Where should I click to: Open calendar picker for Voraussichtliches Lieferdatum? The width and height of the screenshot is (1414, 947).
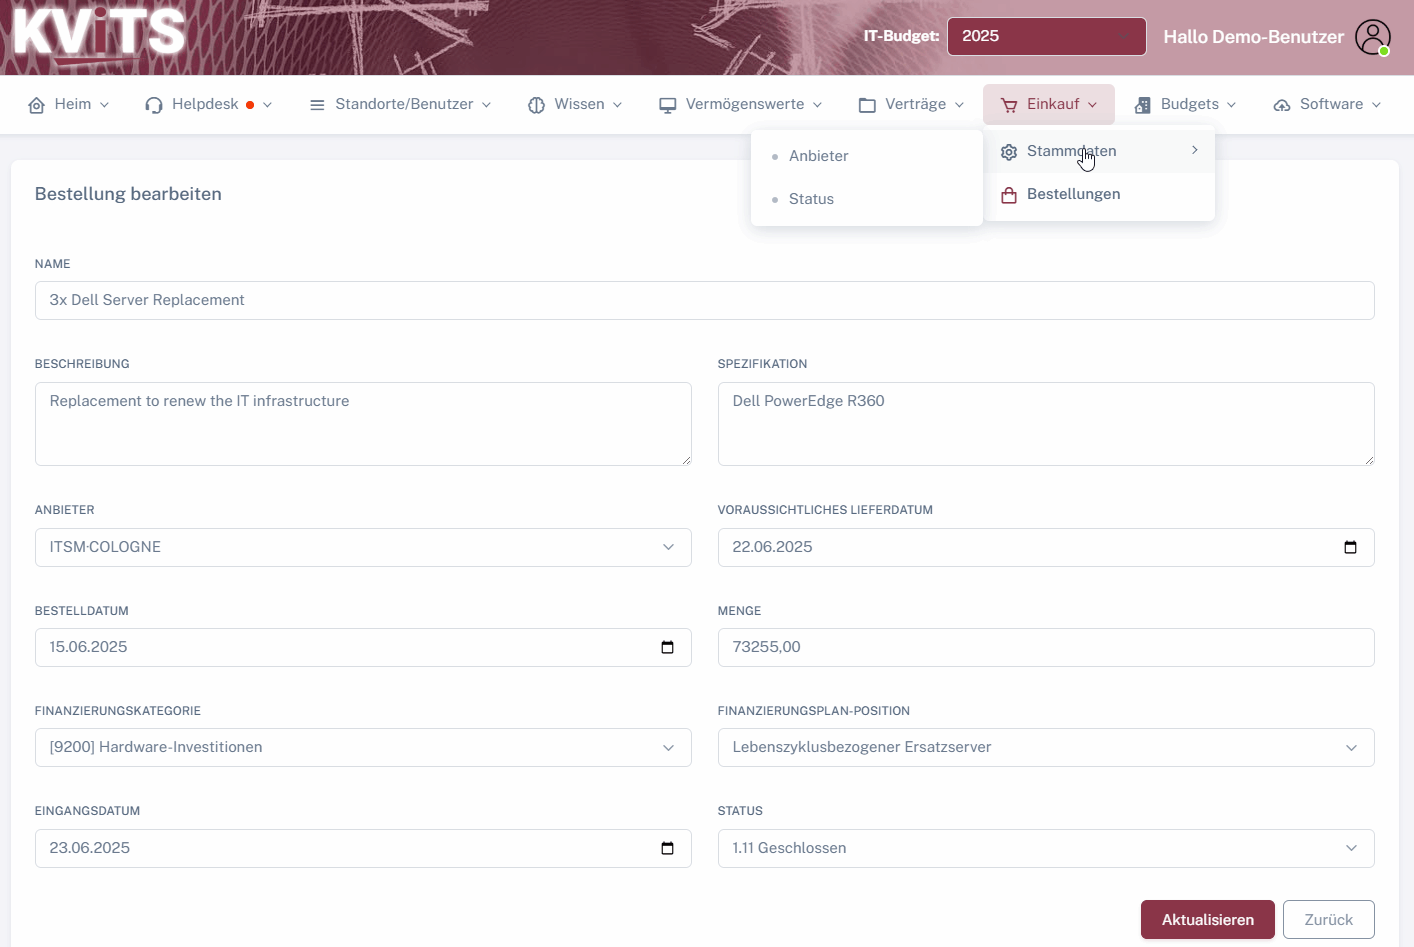point(1350,547)
